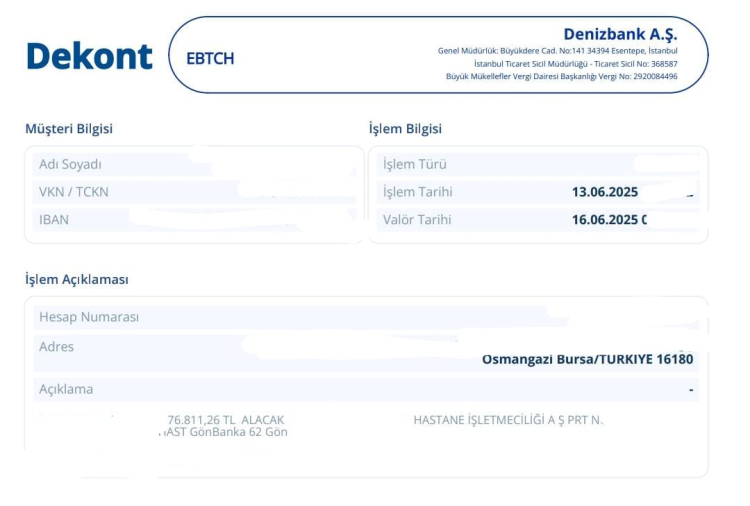Click the Dekont title heading

pos(89,56)
